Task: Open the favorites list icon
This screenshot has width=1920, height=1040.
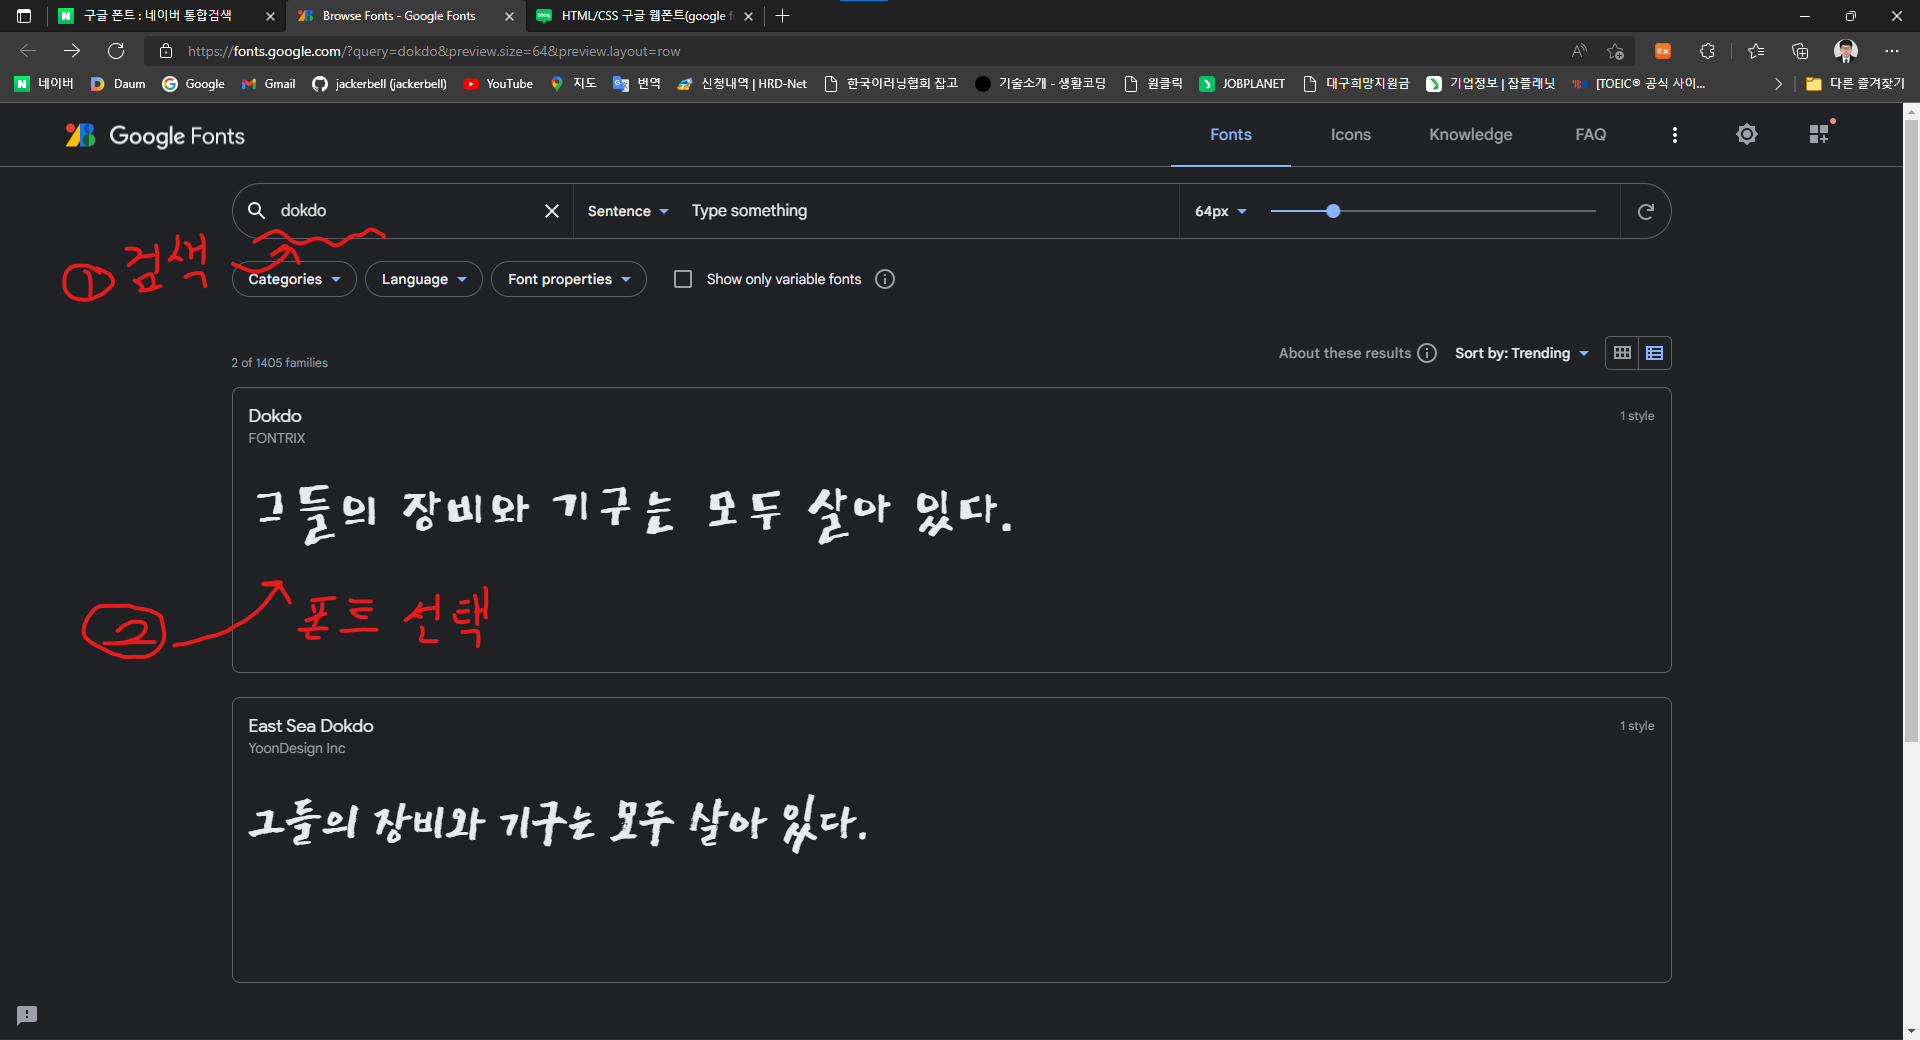Action: tap(1756, 51)
